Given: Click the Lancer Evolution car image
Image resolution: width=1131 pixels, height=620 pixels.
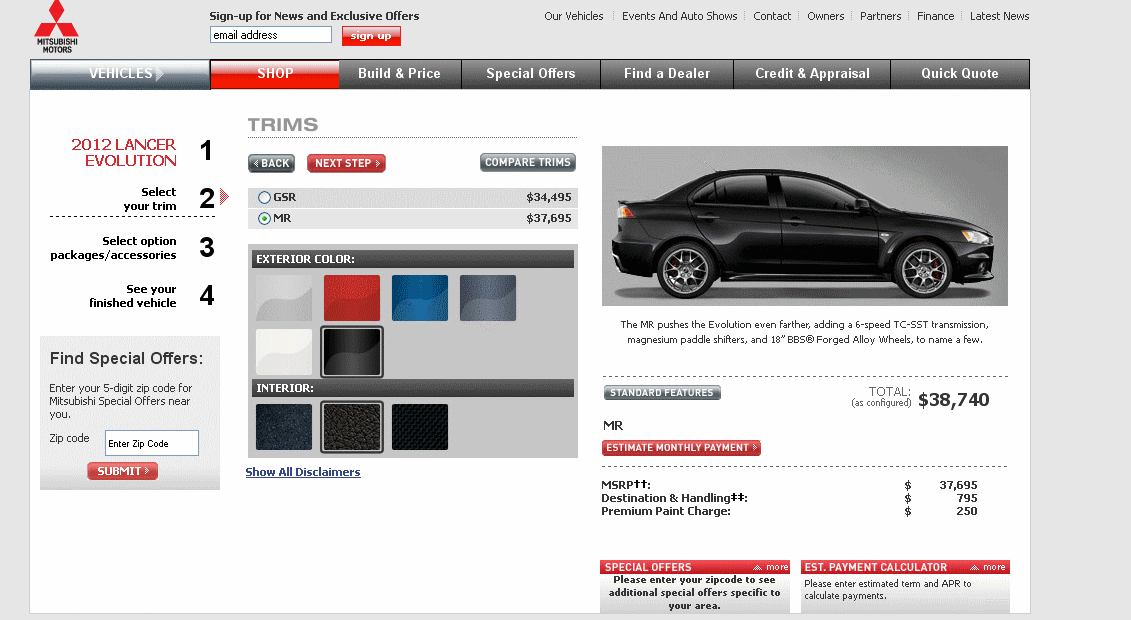Looking at the screenshot, I should coord(805,226).
